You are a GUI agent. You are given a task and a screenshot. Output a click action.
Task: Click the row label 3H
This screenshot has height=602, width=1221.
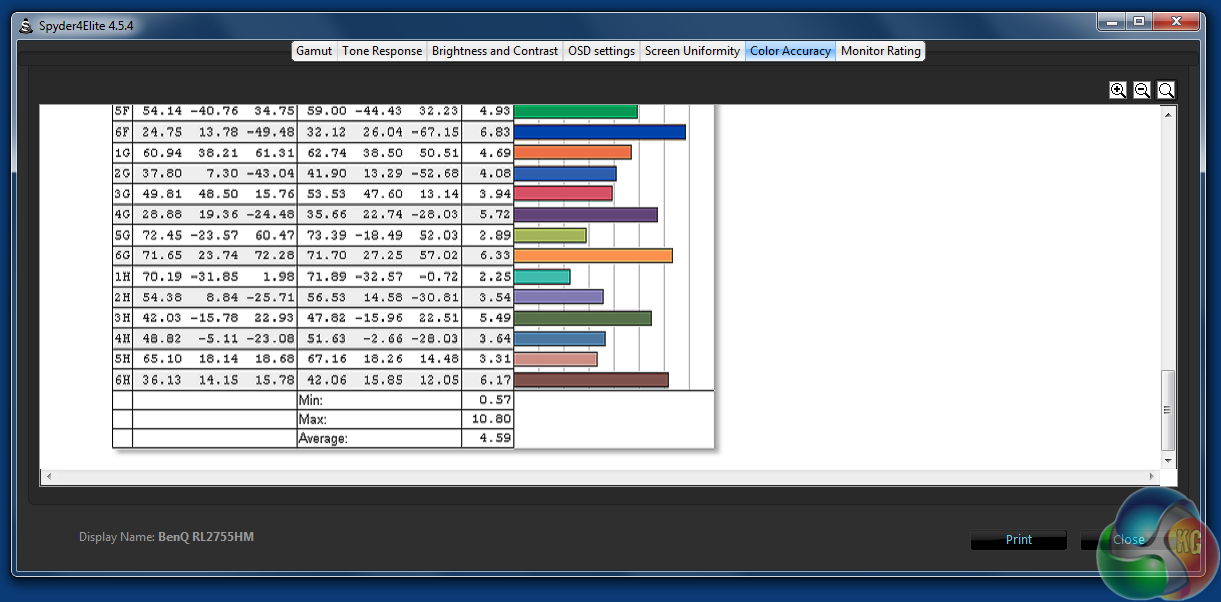[122, 318]
